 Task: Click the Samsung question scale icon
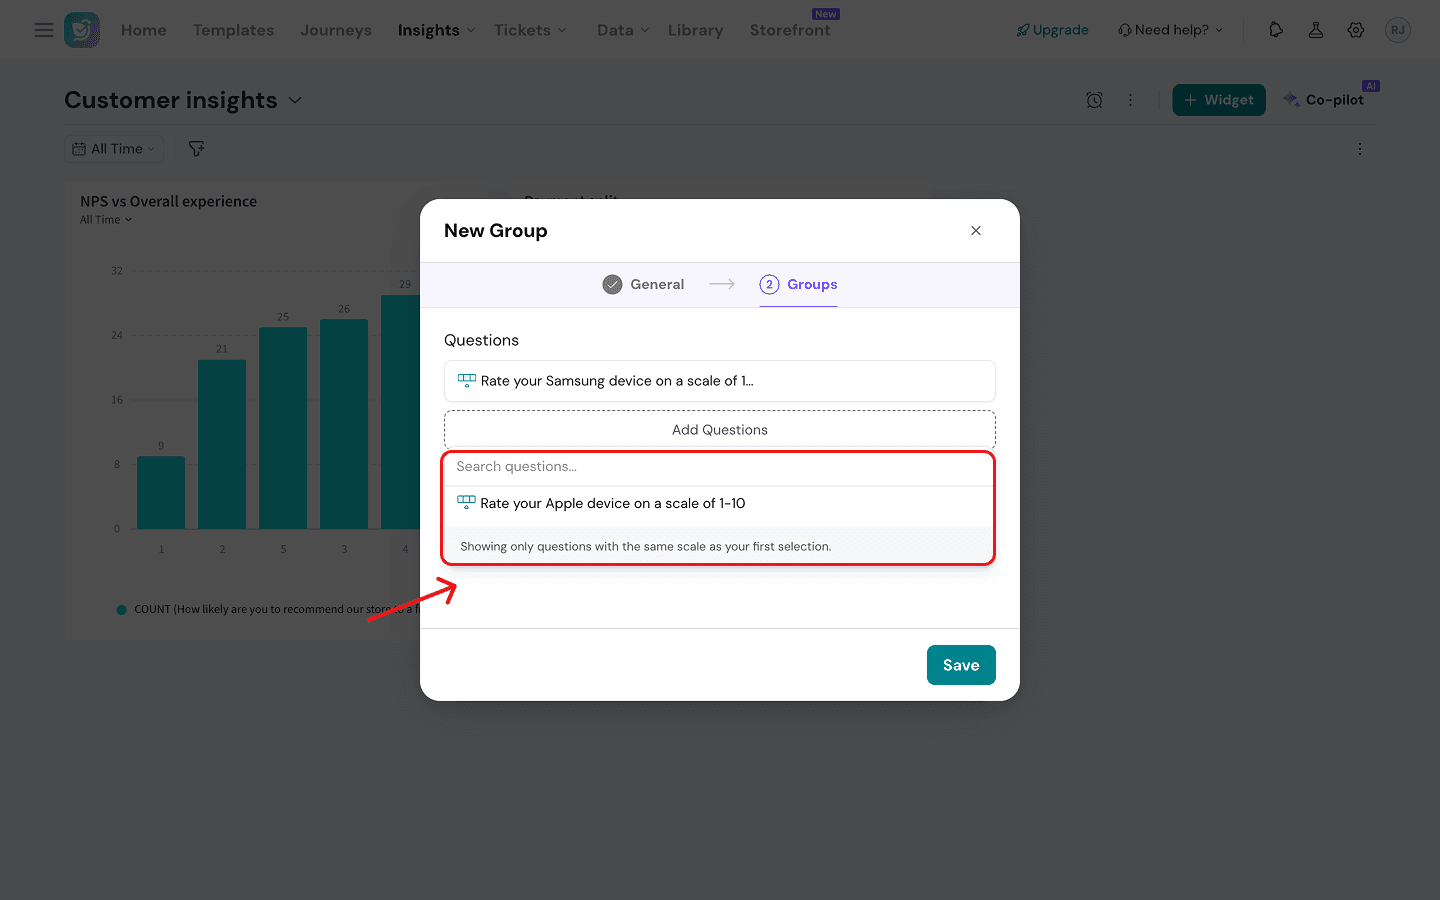pyautogui.click(x=466, y=381)
